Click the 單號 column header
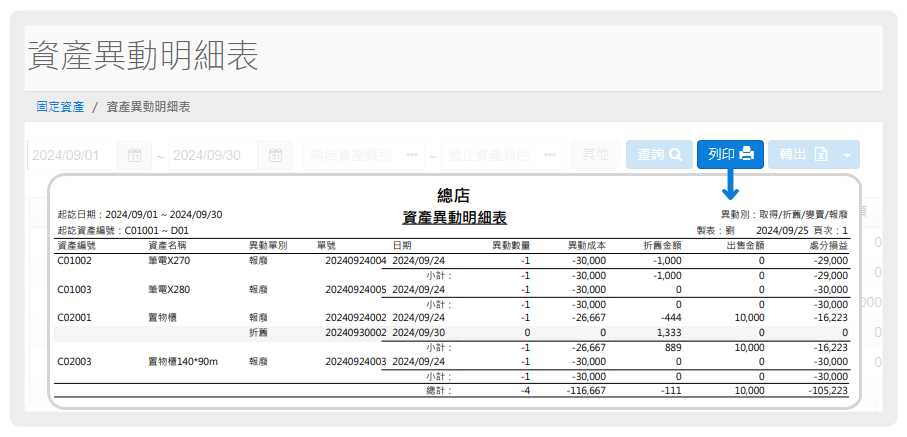This screenshot has height=437, width=907. tap(326, 245)
